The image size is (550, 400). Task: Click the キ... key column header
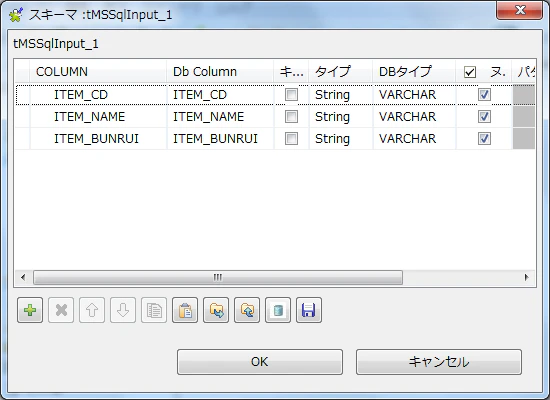[x=291, y=72]
